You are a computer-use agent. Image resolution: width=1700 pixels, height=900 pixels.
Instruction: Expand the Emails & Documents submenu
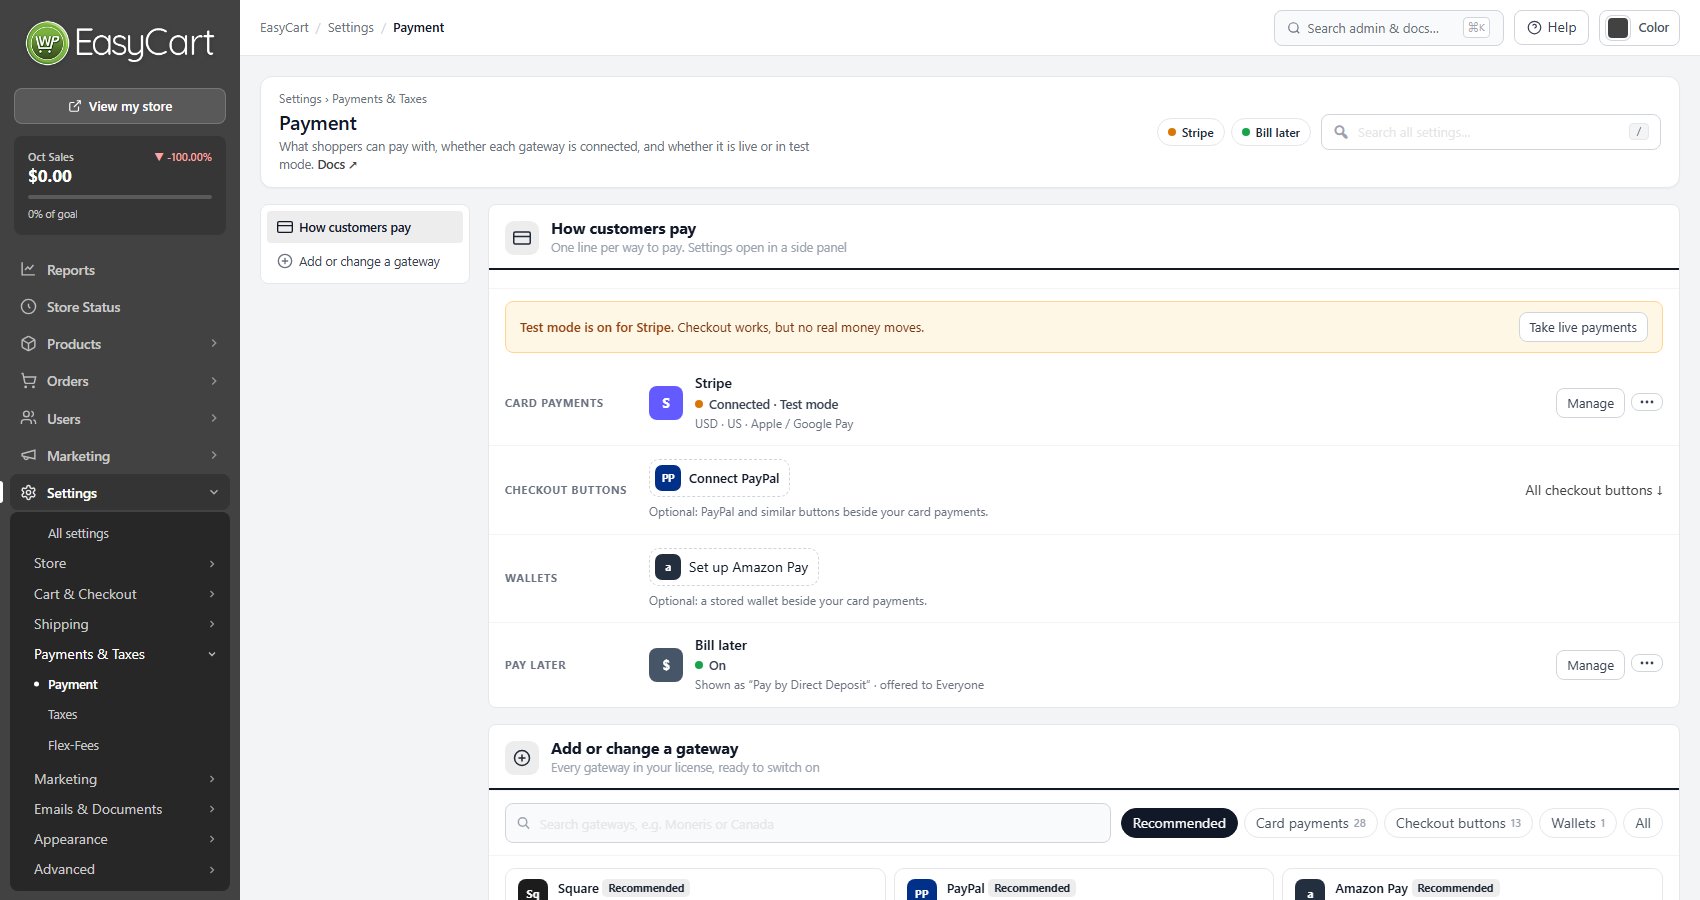click(x=212, y=809)
